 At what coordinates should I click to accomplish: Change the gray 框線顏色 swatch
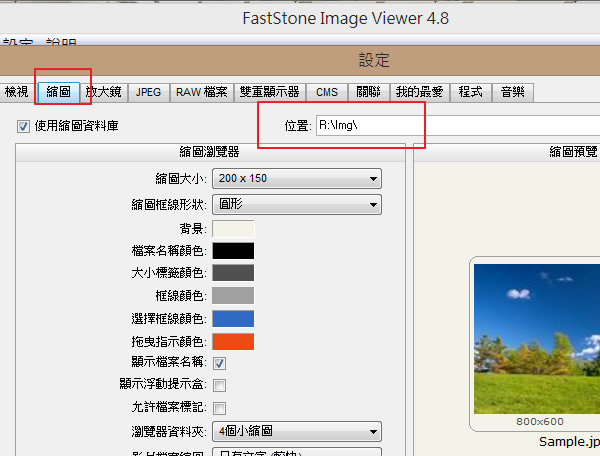(x=233, y=296)
